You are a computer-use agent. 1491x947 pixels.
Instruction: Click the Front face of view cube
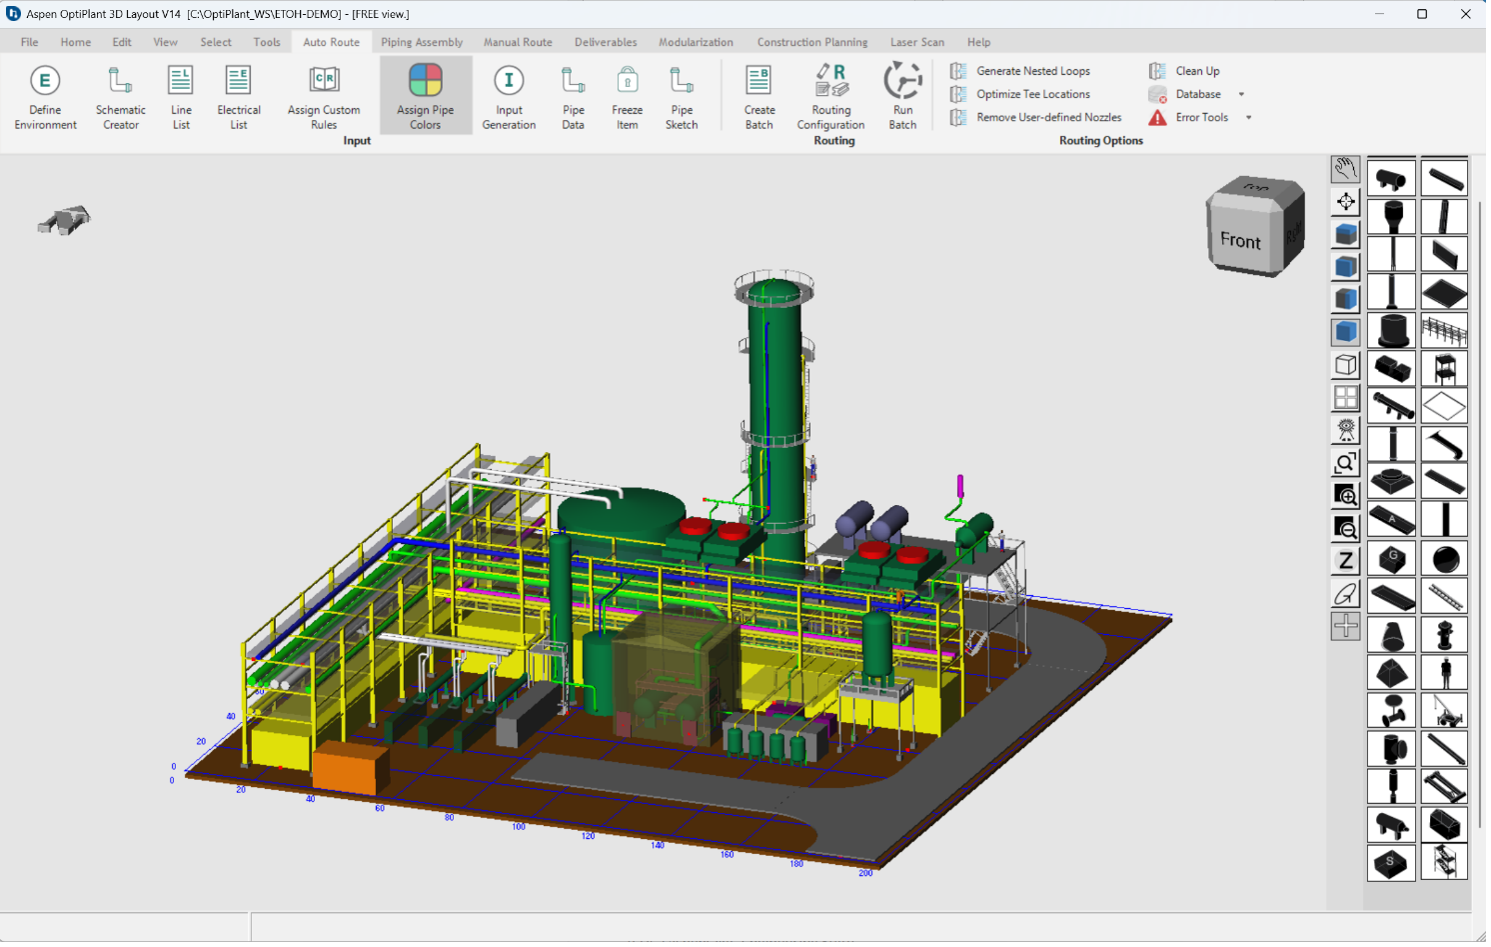click(1241, 241)
